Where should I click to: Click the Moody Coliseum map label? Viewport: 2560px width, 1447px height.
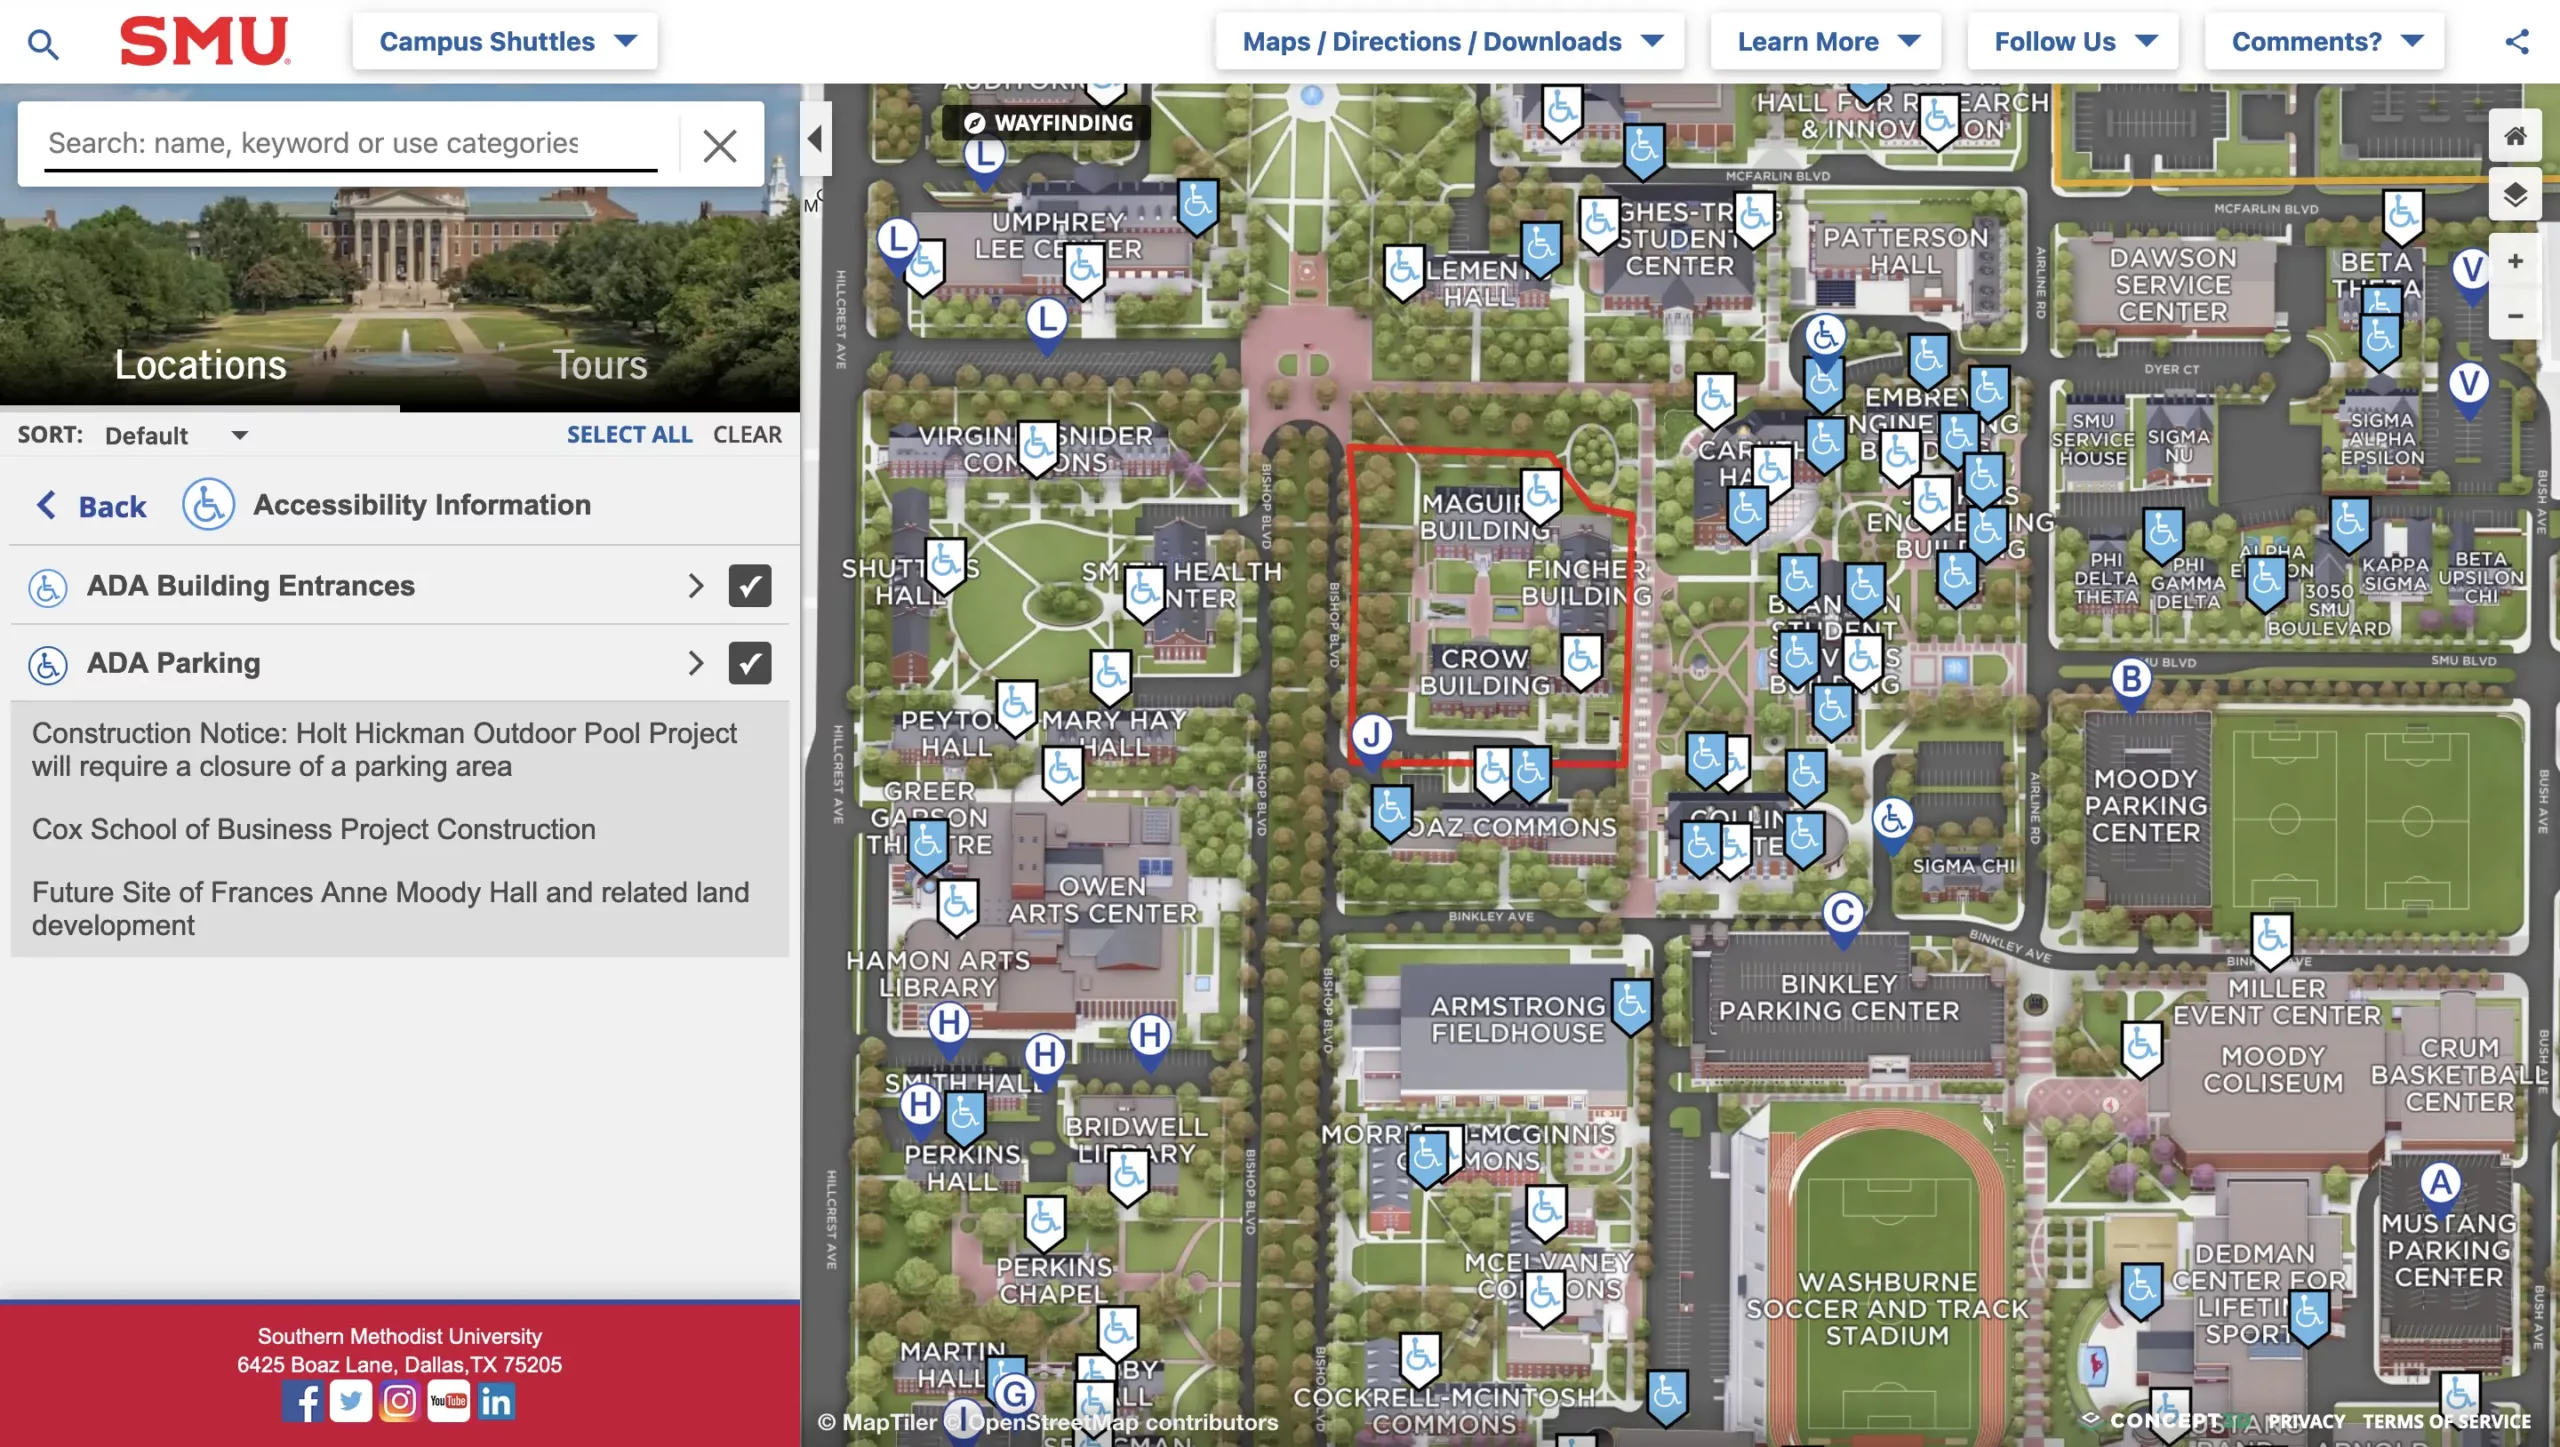tap(2273, 1070)
